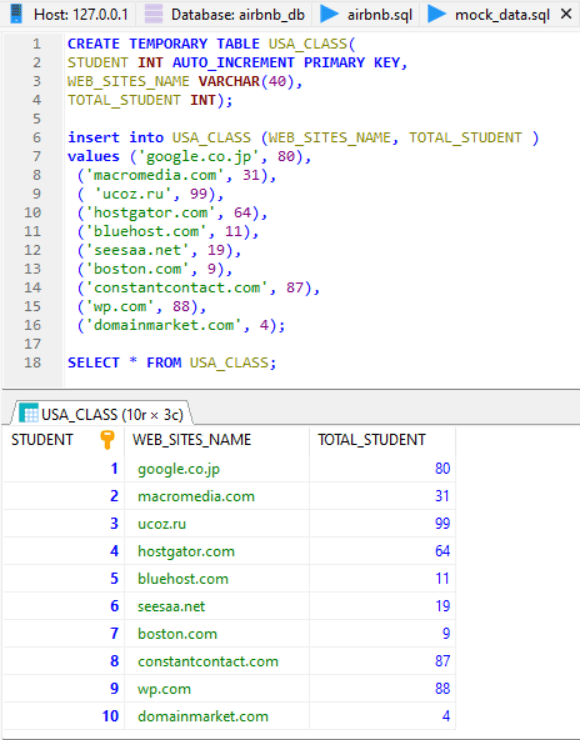
Task: Select the constantcontact.com result cell
Action: pyautogui.click(x=217, y=661)
